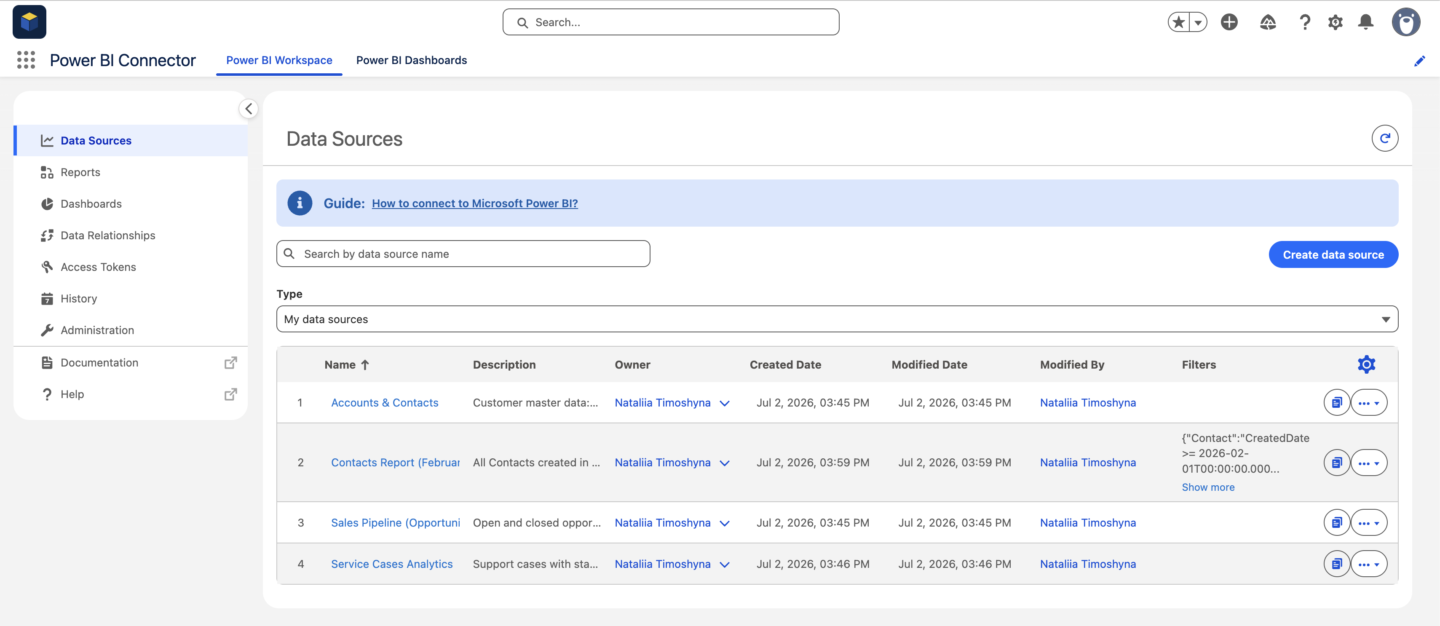Open Documentation in the sidebar
Image resolution: width=1440 pixels, height=626 pixels.
(131, 363)
